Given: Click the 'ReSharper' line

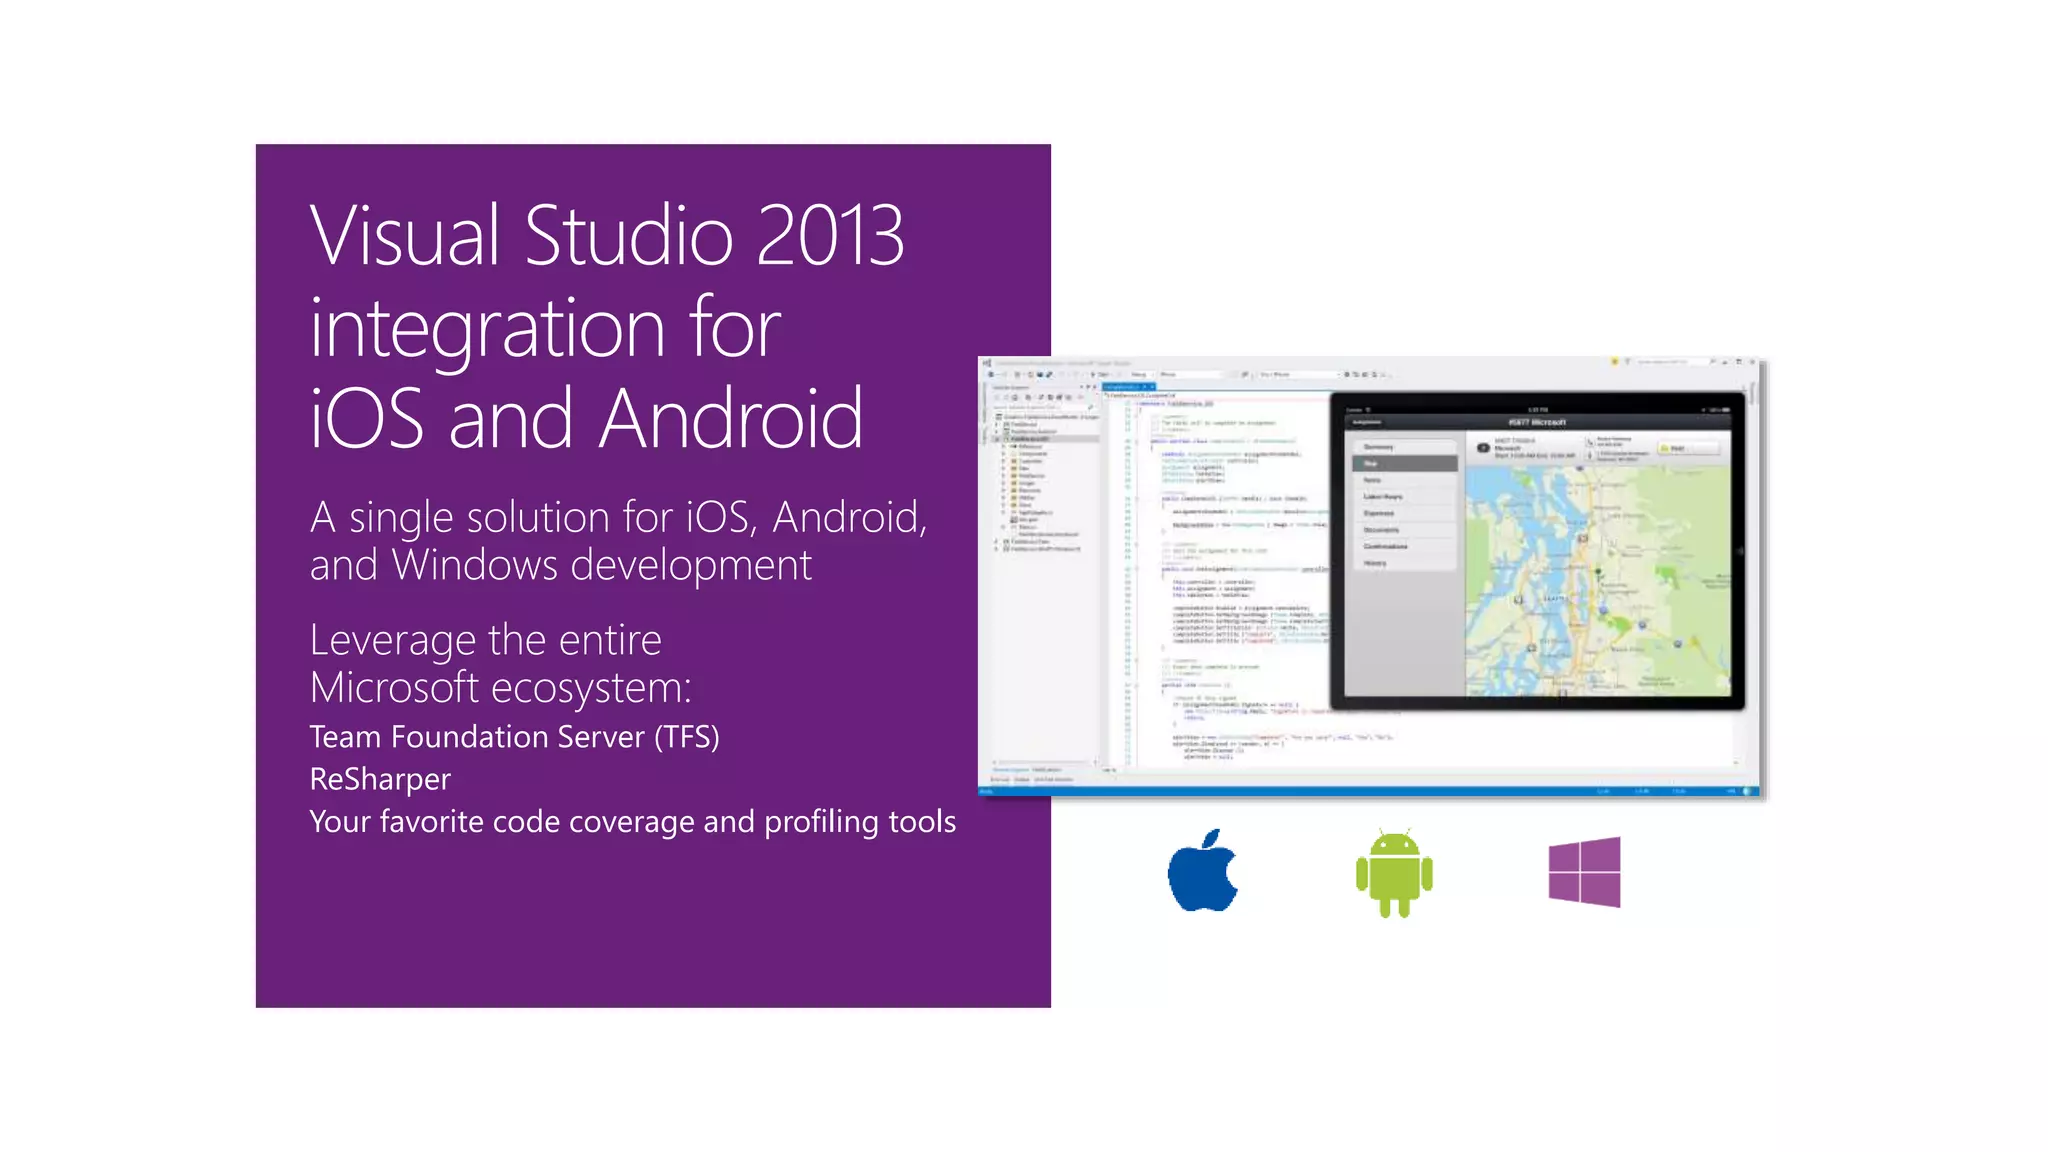Looking at the screenshot, I should (380, 779).
